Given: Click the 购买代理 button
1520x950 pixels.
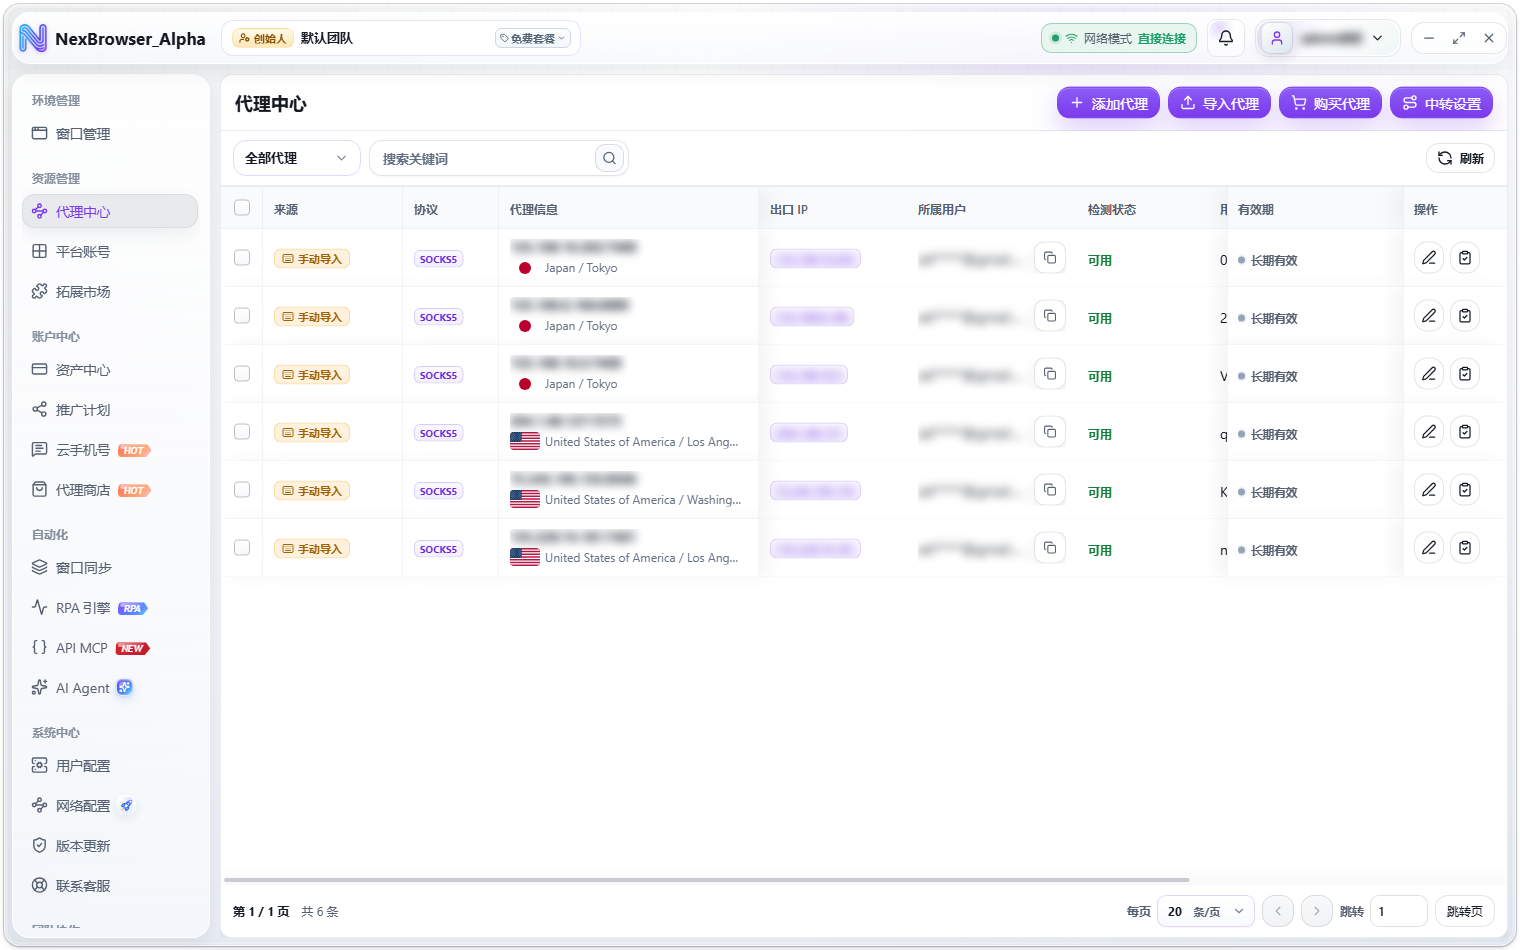Looking at the screenshot, I should (x=1331, y=103).
